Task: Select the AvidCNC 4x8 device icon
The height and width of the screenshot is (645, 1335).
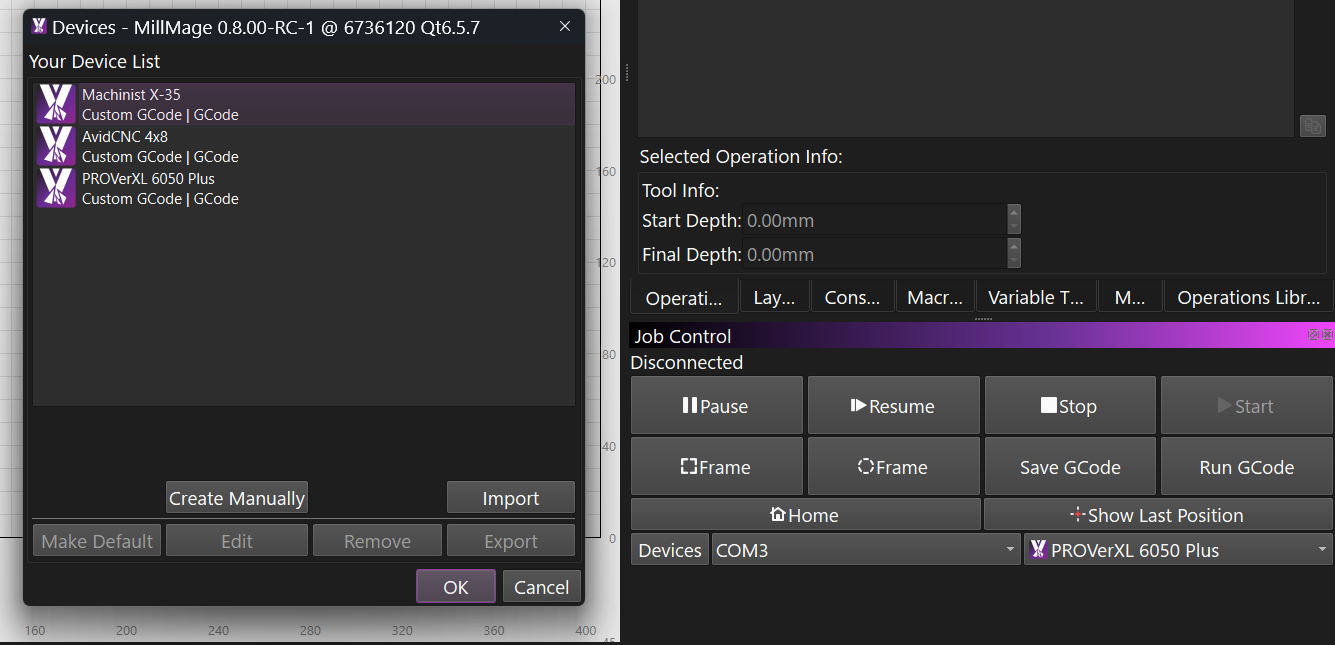Action: point(56,146)
